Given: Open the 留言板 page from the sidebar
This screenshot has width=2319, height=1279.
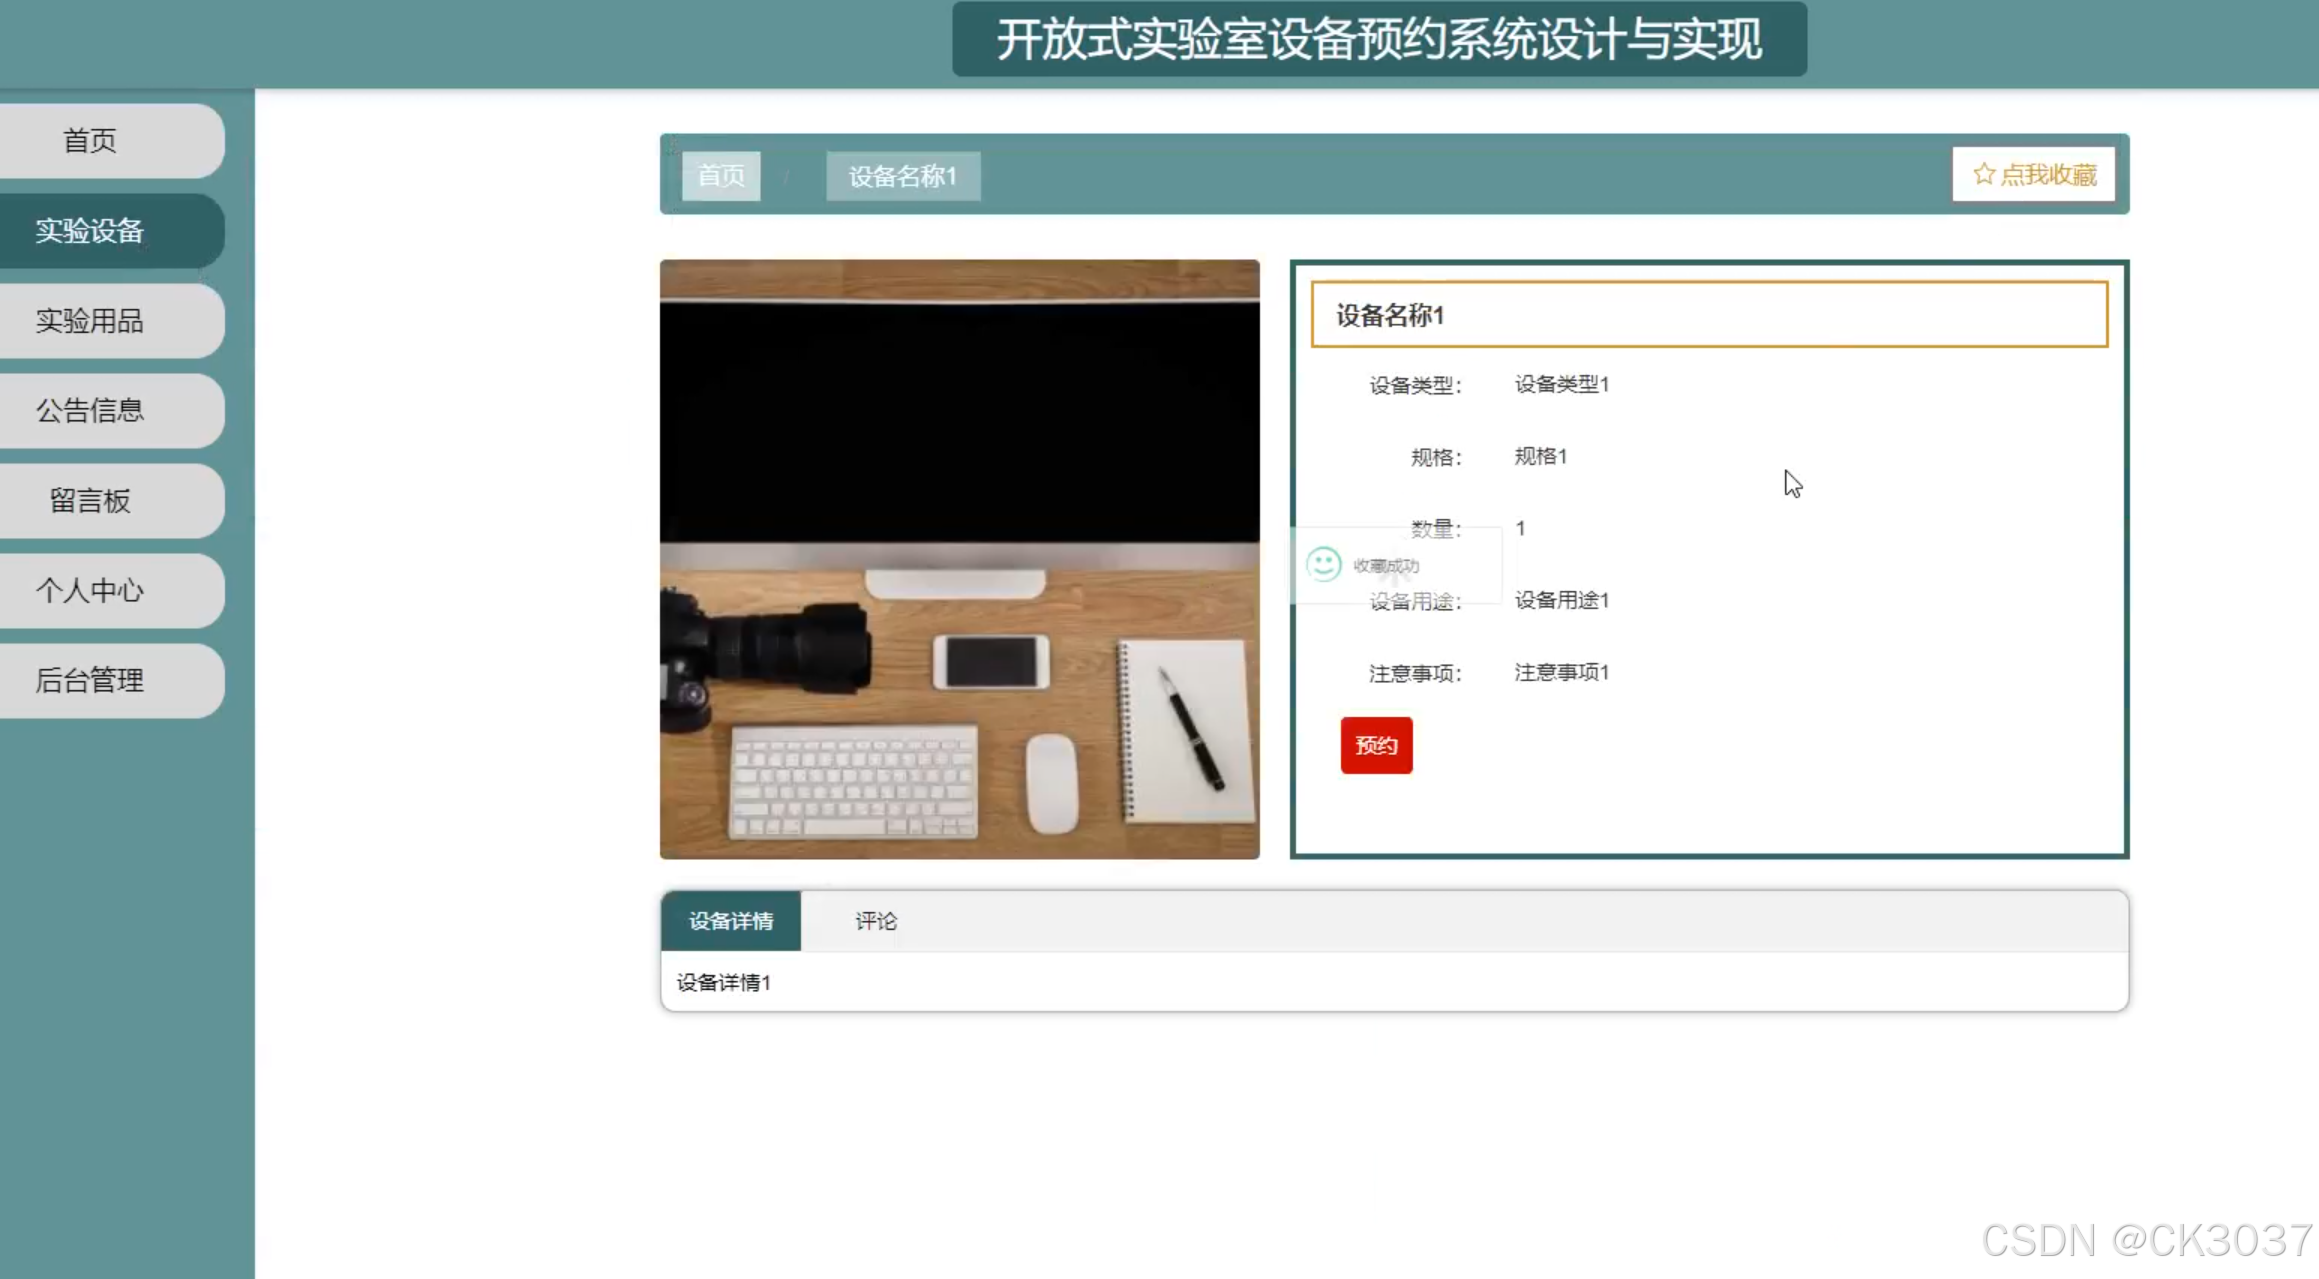Looking at the screenshot, I should click(x=90, y=501).
